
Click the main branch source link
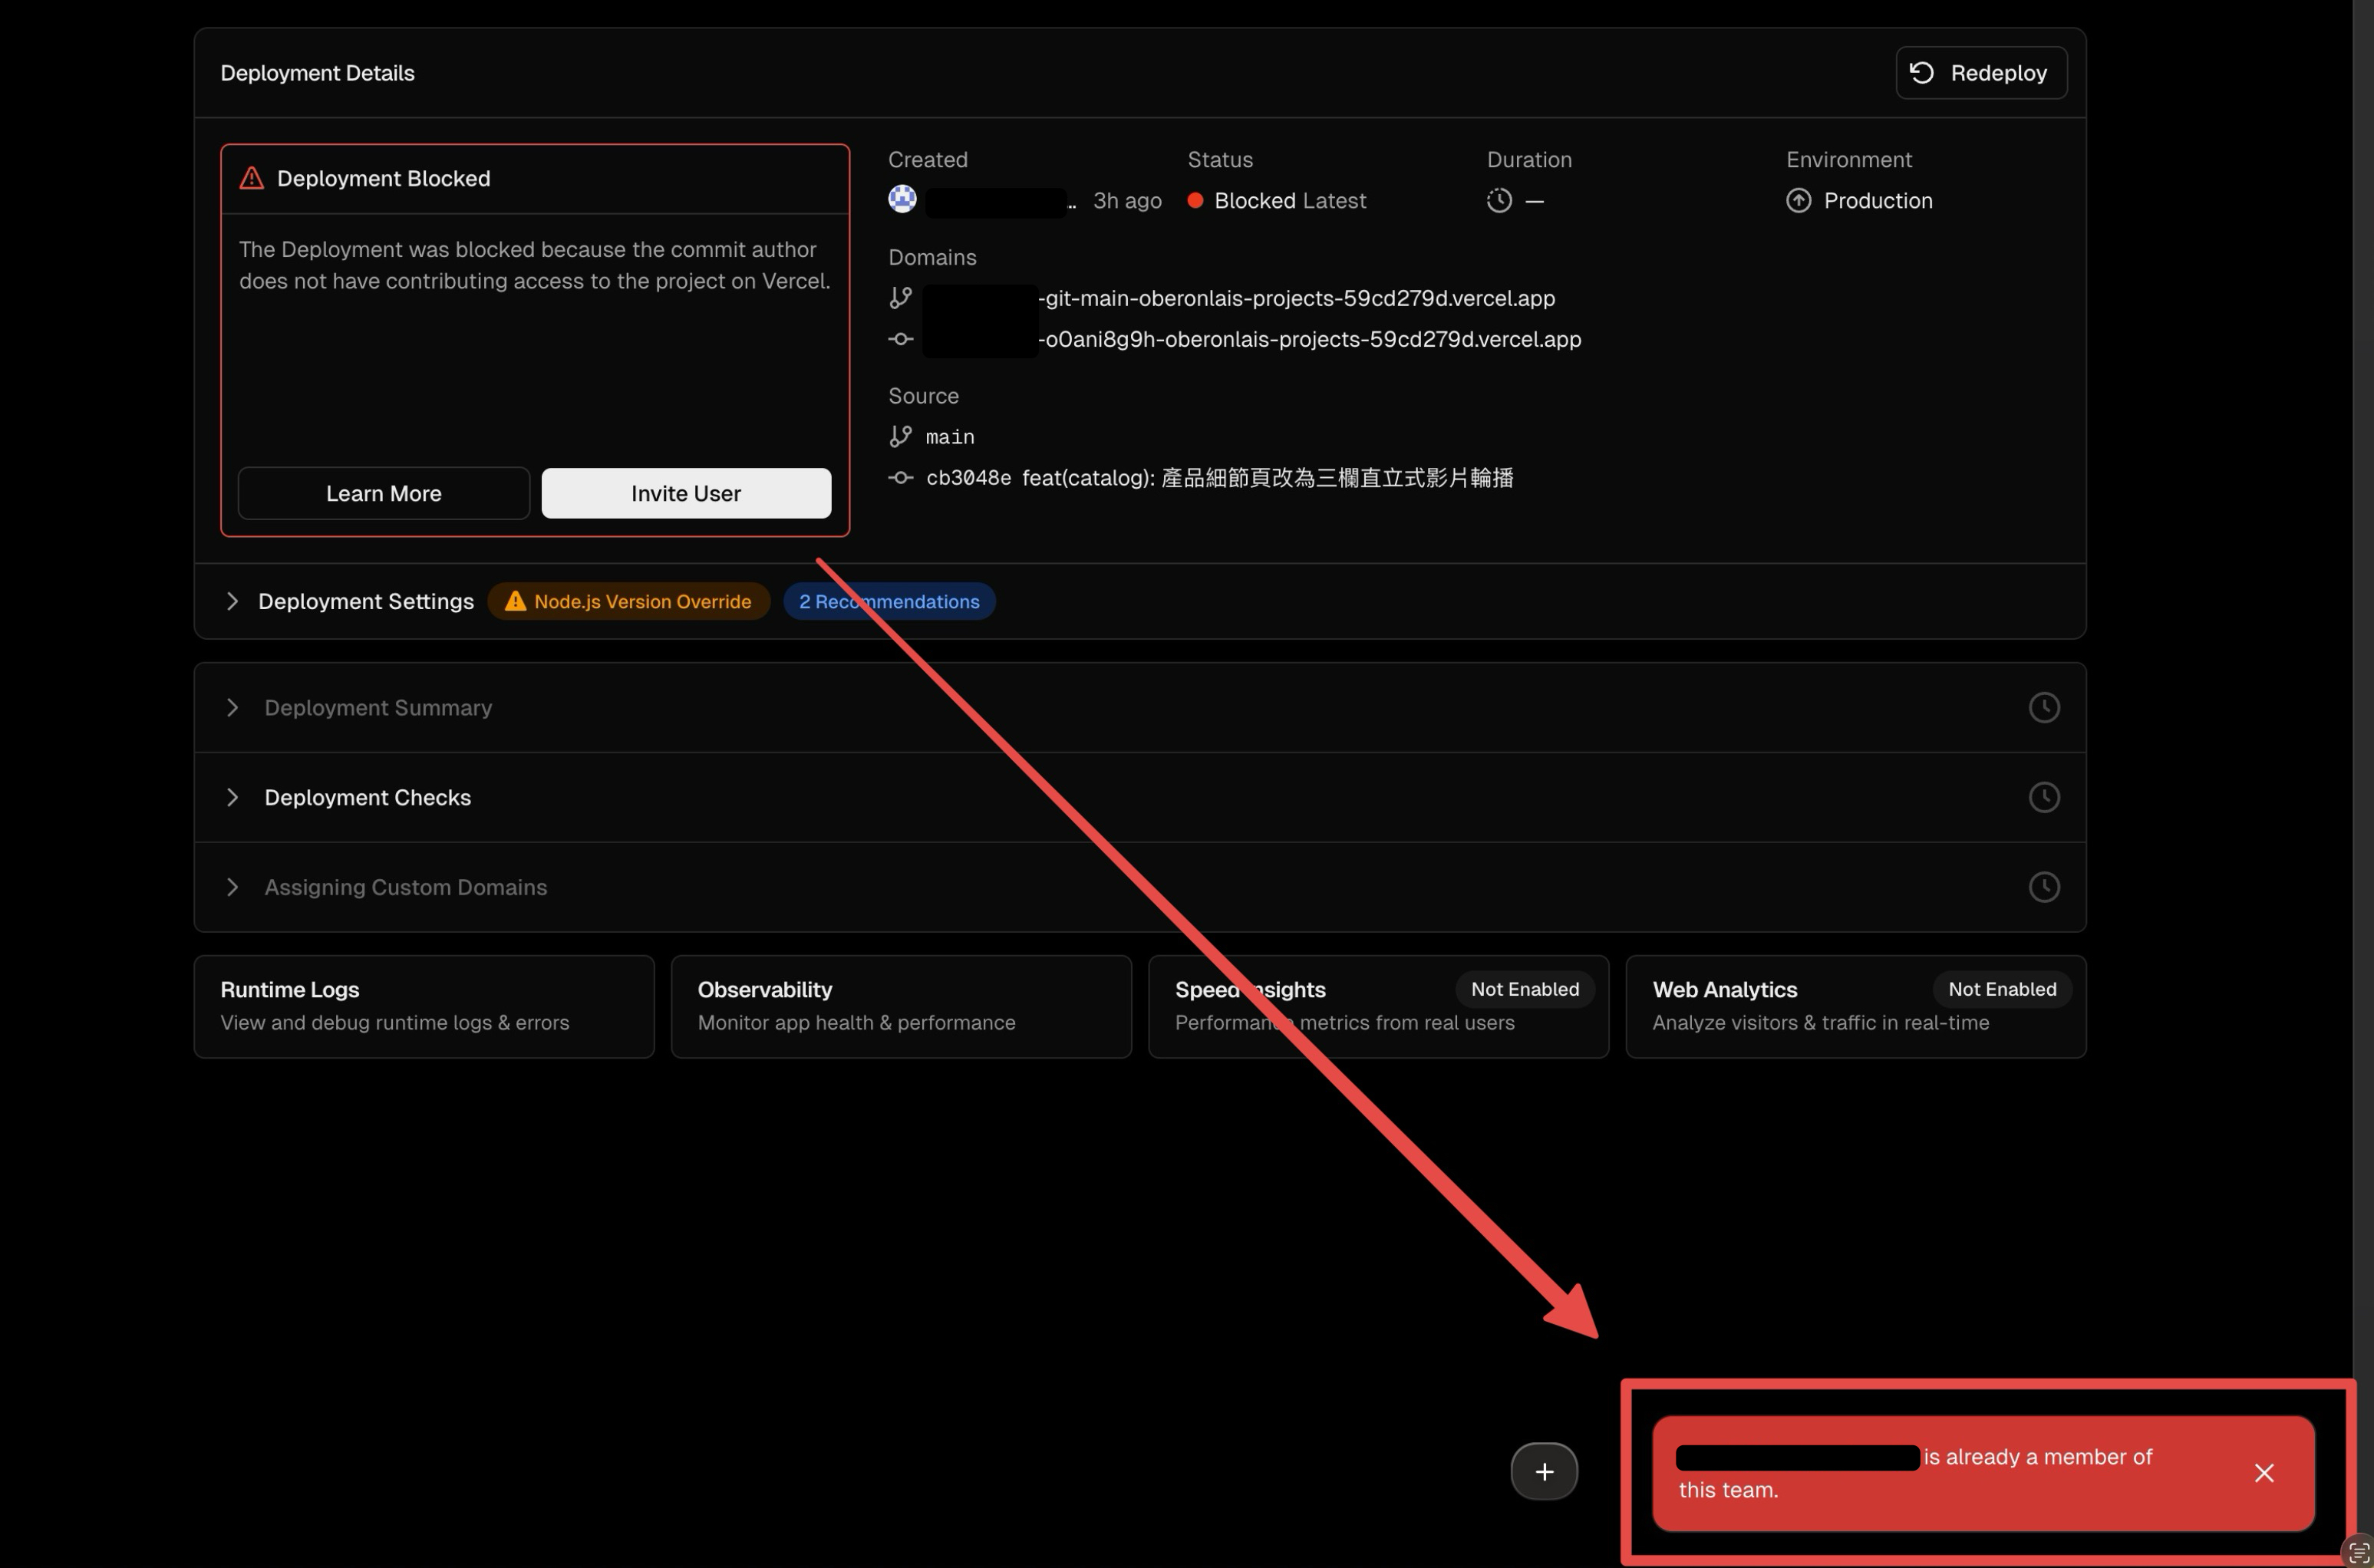pos(949,437)
